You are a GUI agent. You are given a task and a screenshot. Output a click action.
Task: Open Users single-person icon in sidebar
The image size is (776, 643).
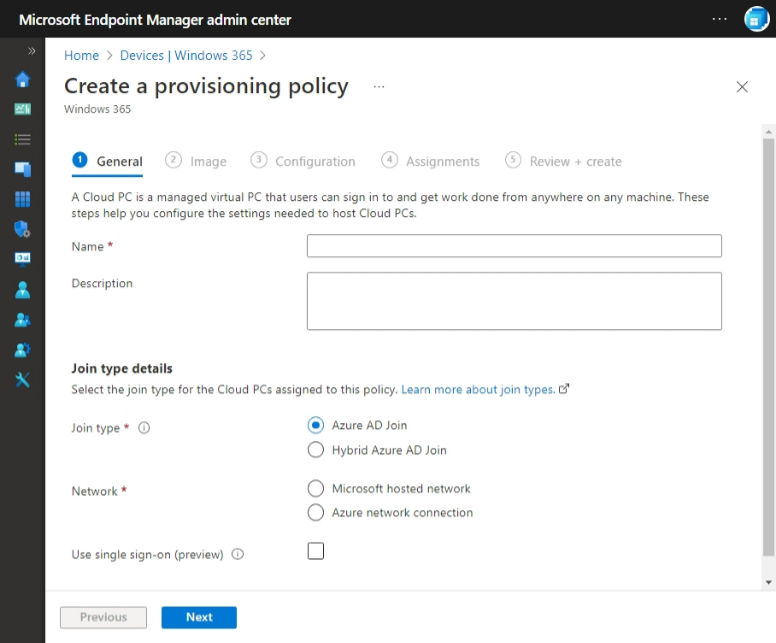(x=22, y=290)
